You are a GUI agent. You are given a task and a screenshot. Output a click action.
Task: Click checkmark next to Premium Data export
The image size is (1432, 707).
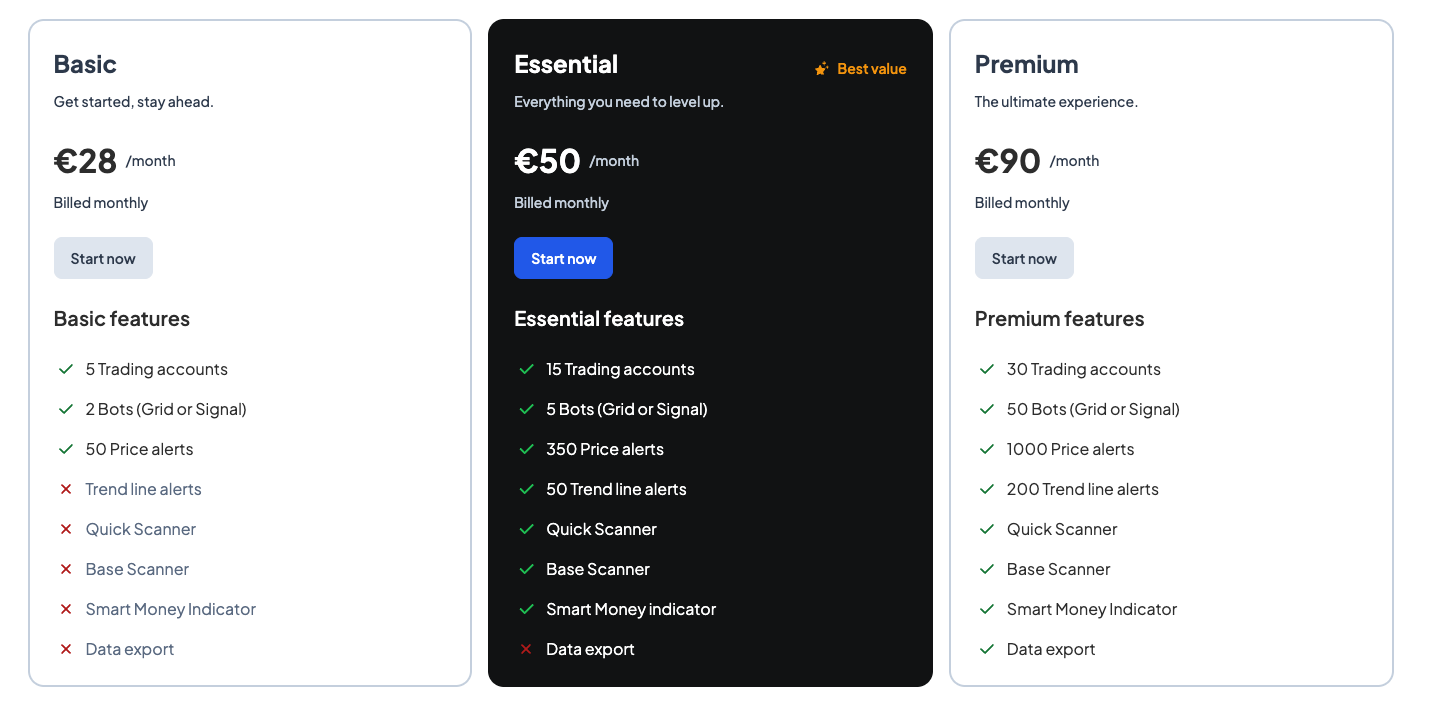point(987,649)
